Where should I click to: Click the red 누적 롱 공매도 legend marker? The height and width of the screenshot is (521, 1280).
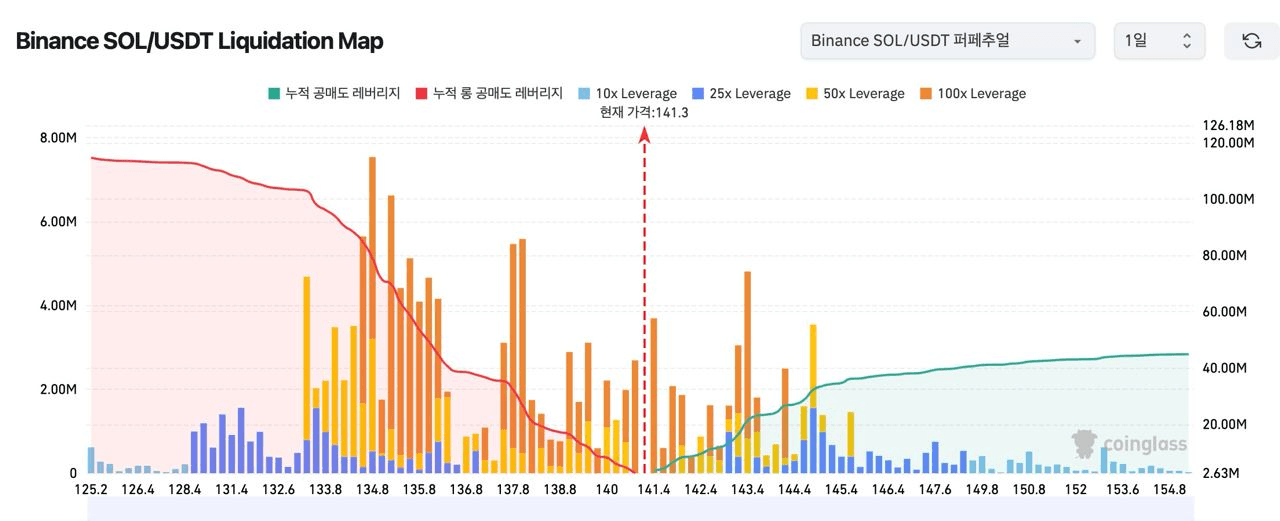[422, 94]
